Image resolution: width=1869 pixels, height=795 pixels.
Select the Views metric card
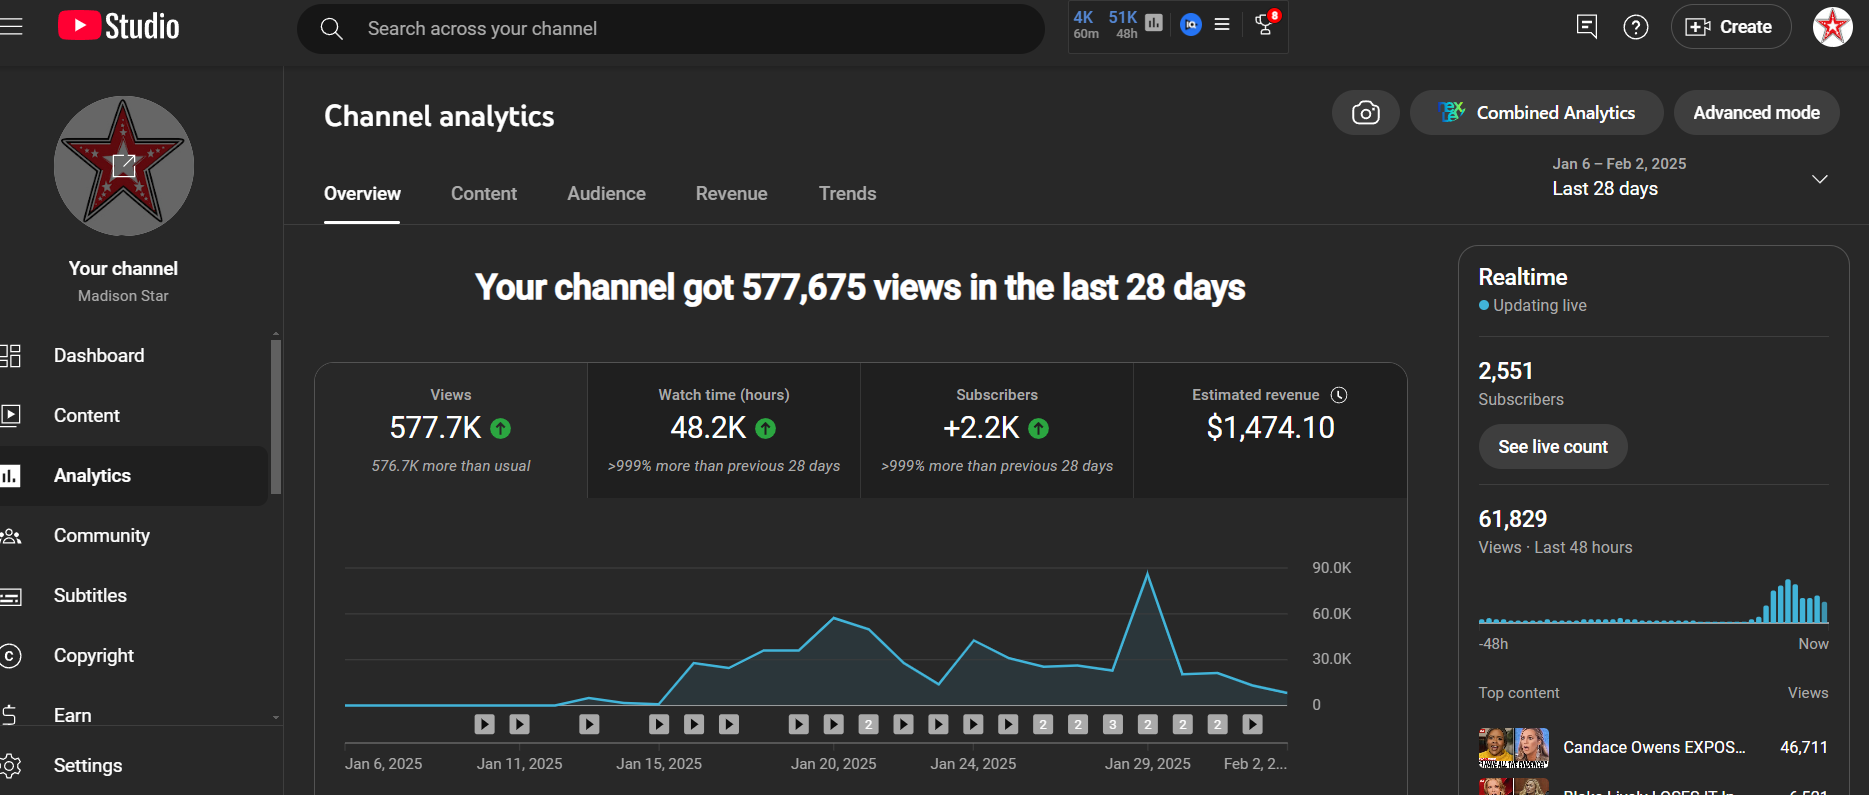(x=451, y=431)
